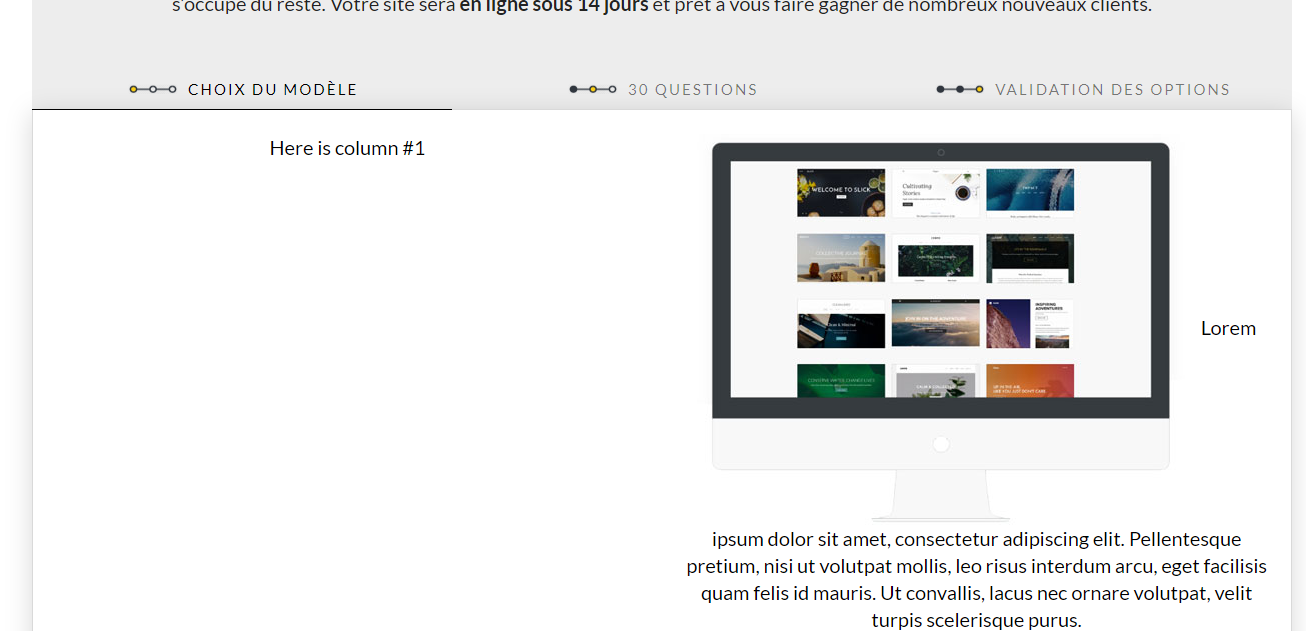1306x631 pixels.
Task: Click the Clean & Minimal template thumbnail
Action: pos(841,324)
